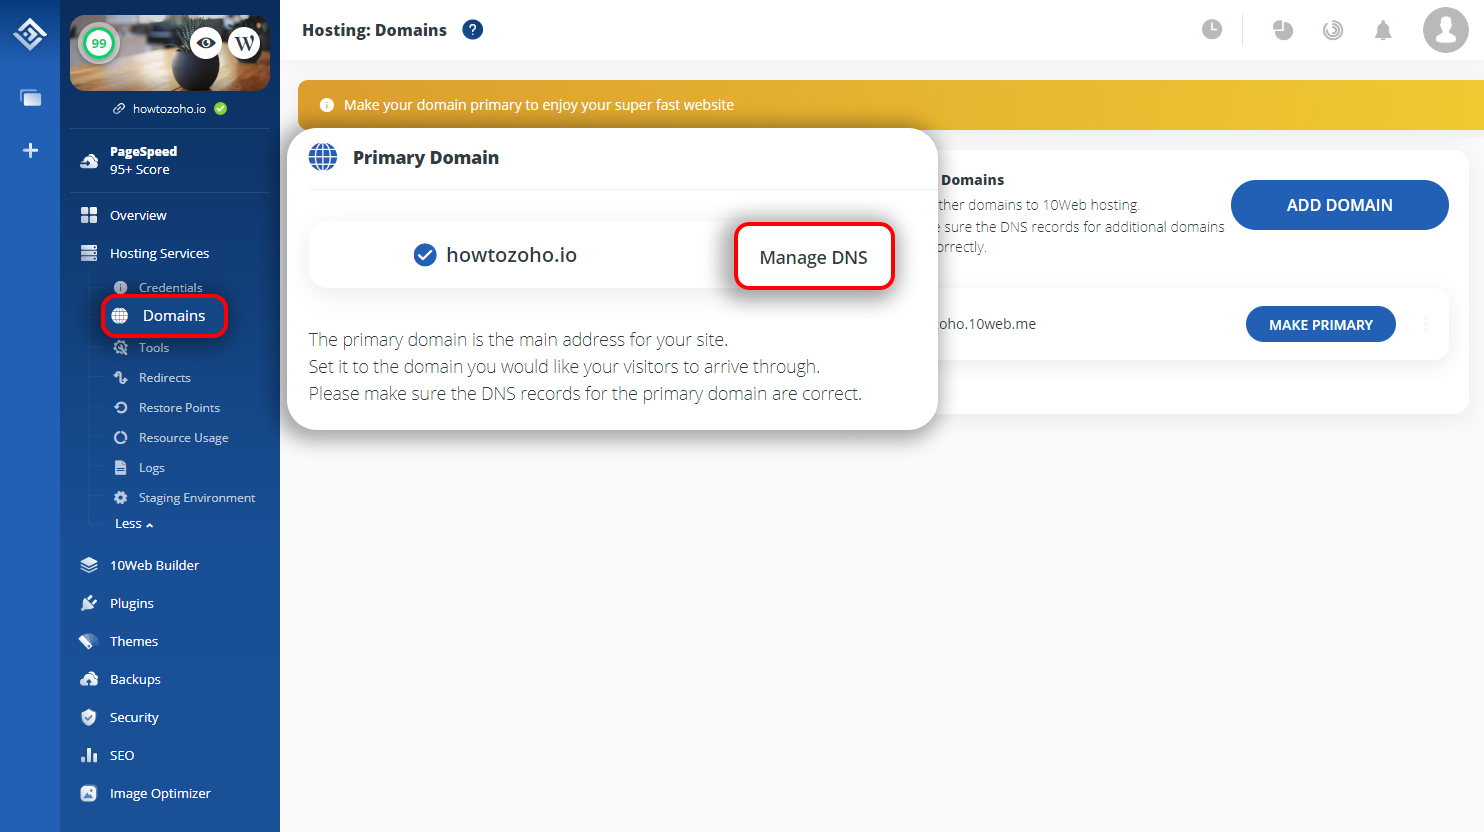Open Tools submenu item
This screenshot has width=1484, height=832.
pos(154,348)
